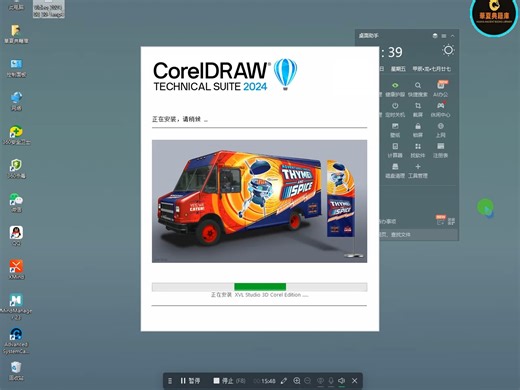This screenshot has width=520, height=390.
Task: Open the Network desktop icon
Action: 16,101
